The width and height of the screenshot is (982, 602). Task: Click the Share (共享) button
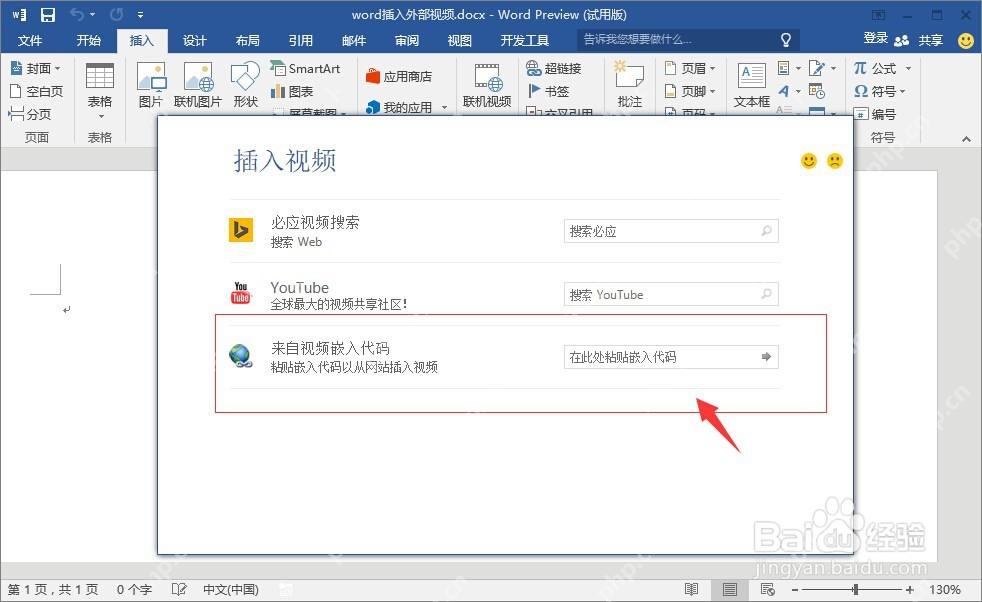click(x=920, y=40)
